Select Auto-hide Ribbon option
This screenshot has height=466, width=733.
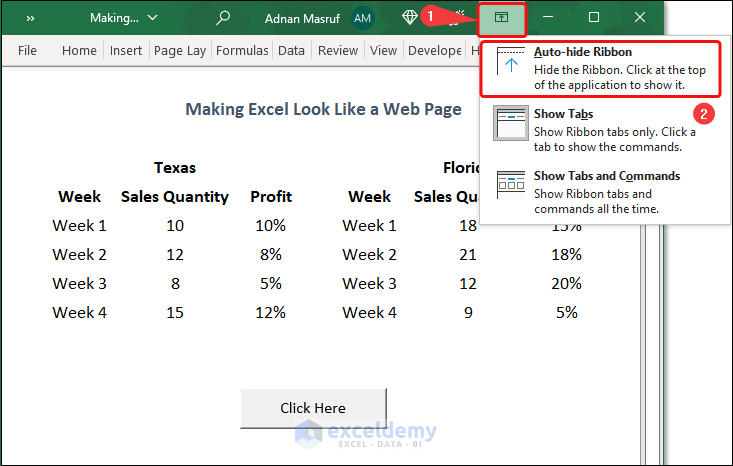coord(601,69)
